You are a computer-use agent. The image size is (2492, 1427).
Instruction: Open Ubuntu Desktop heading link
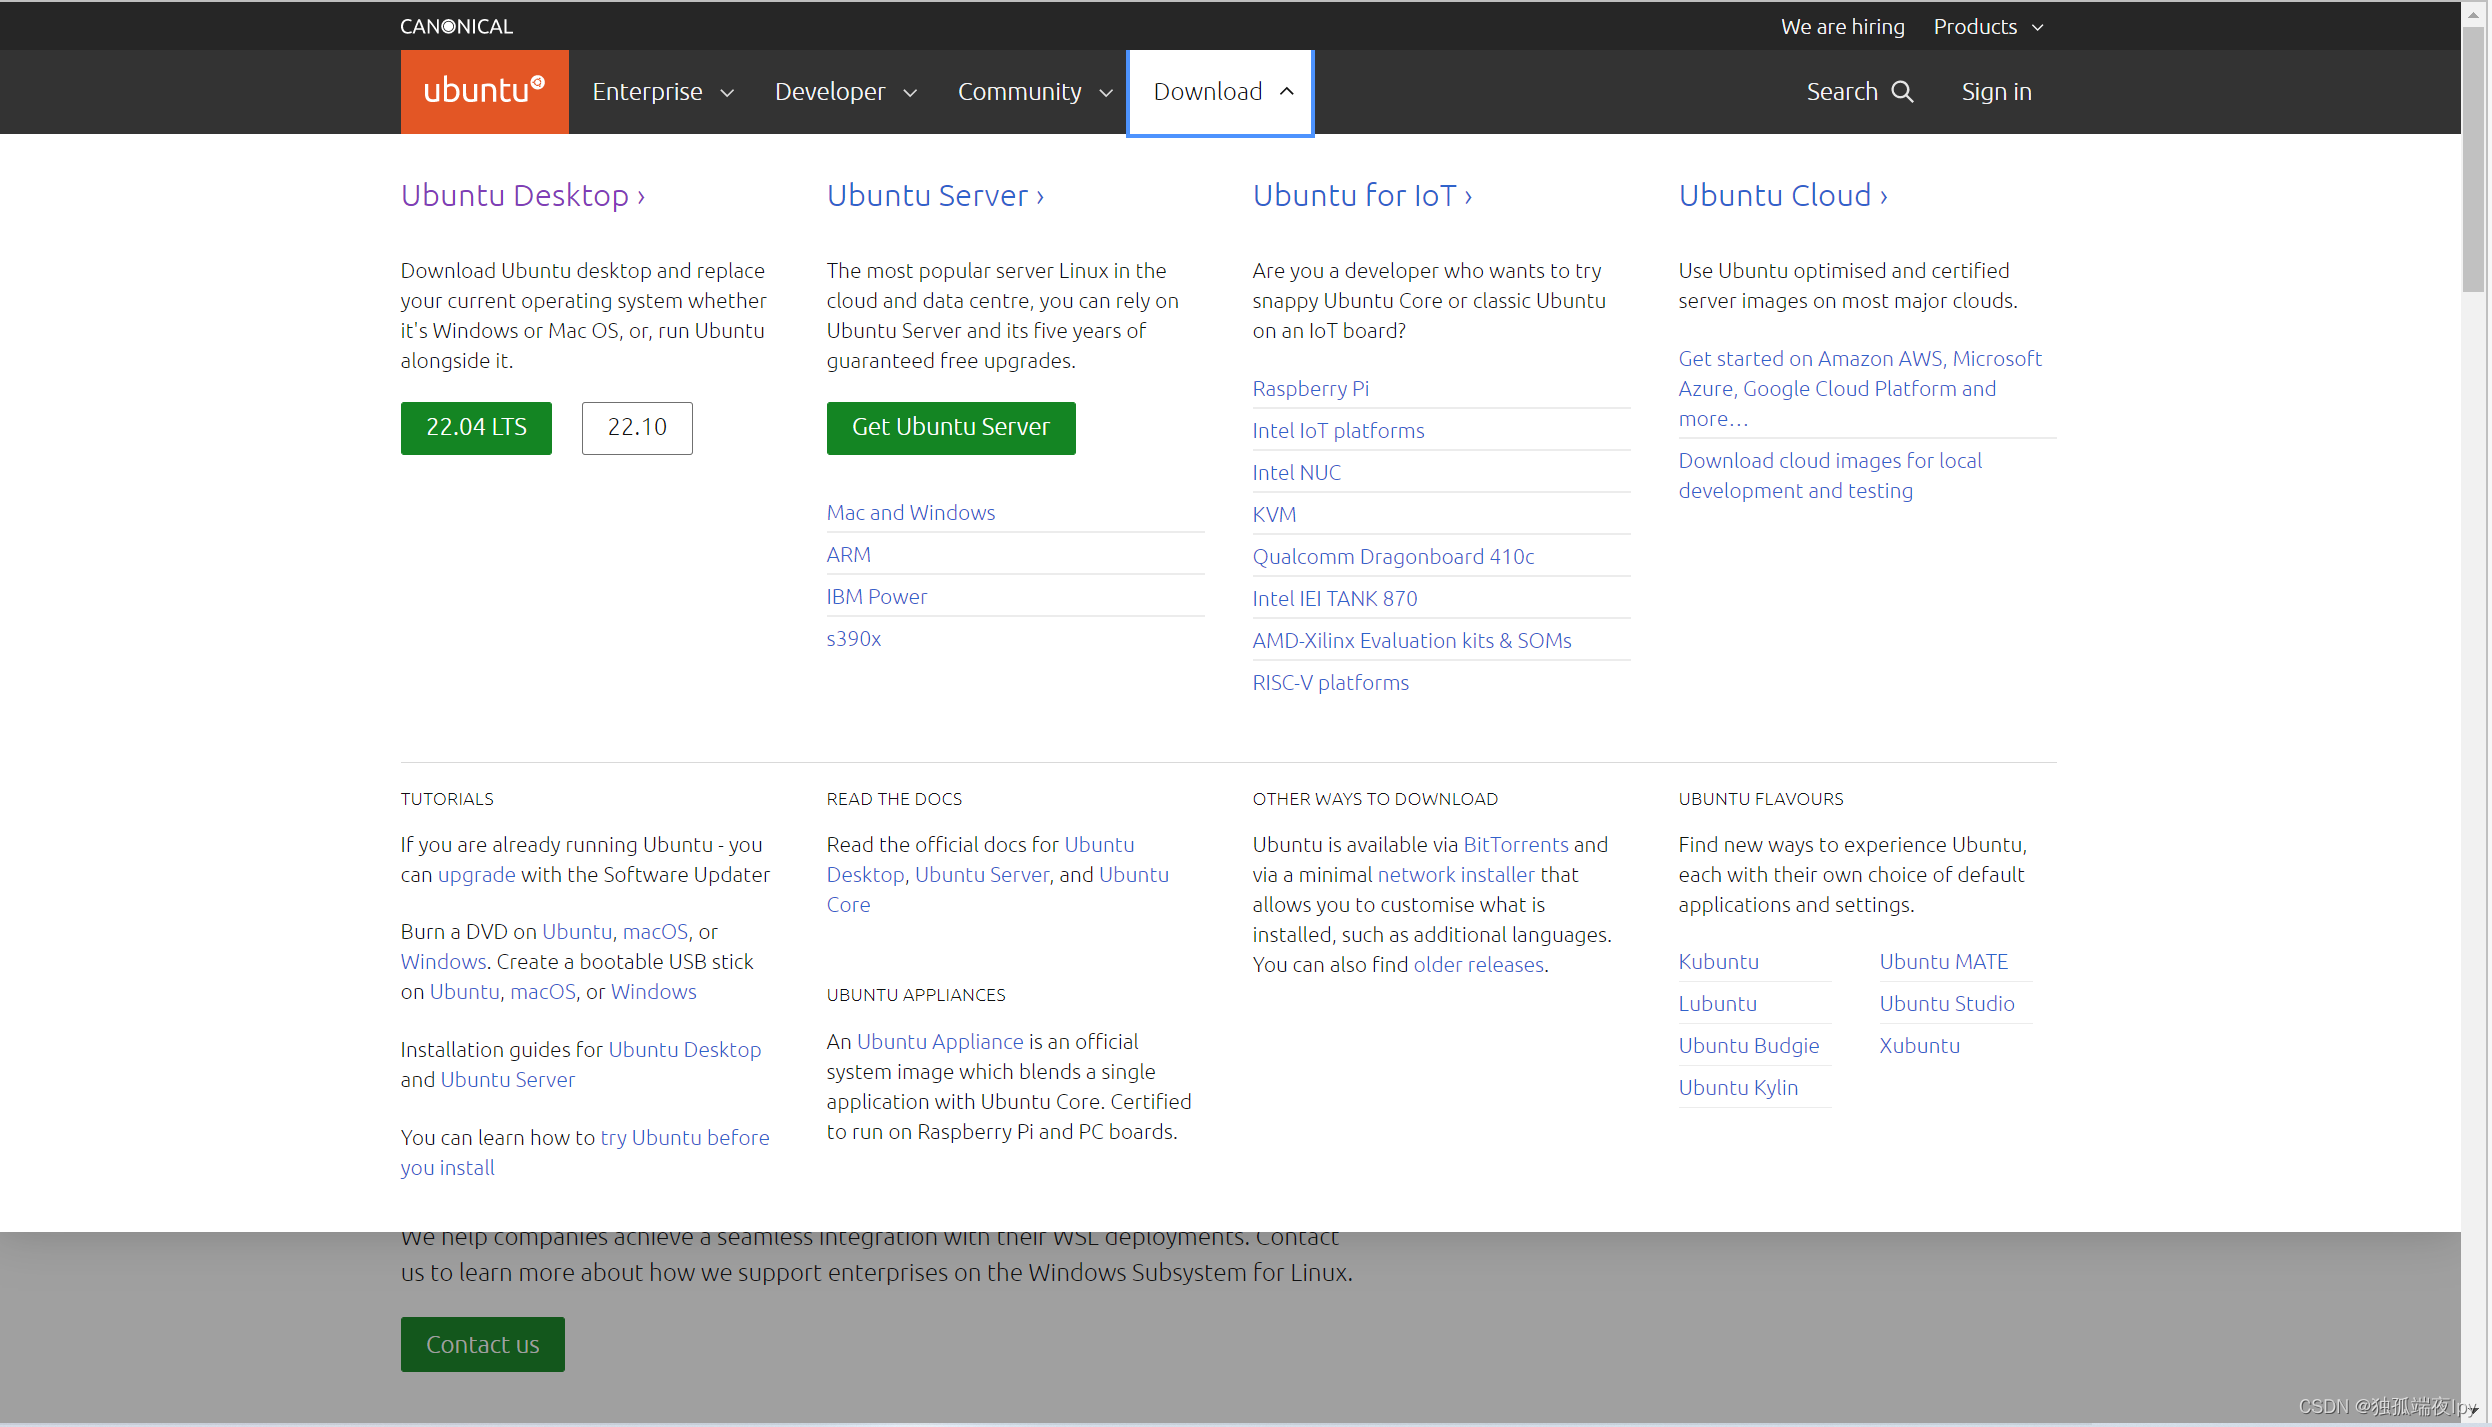point(523,195)
